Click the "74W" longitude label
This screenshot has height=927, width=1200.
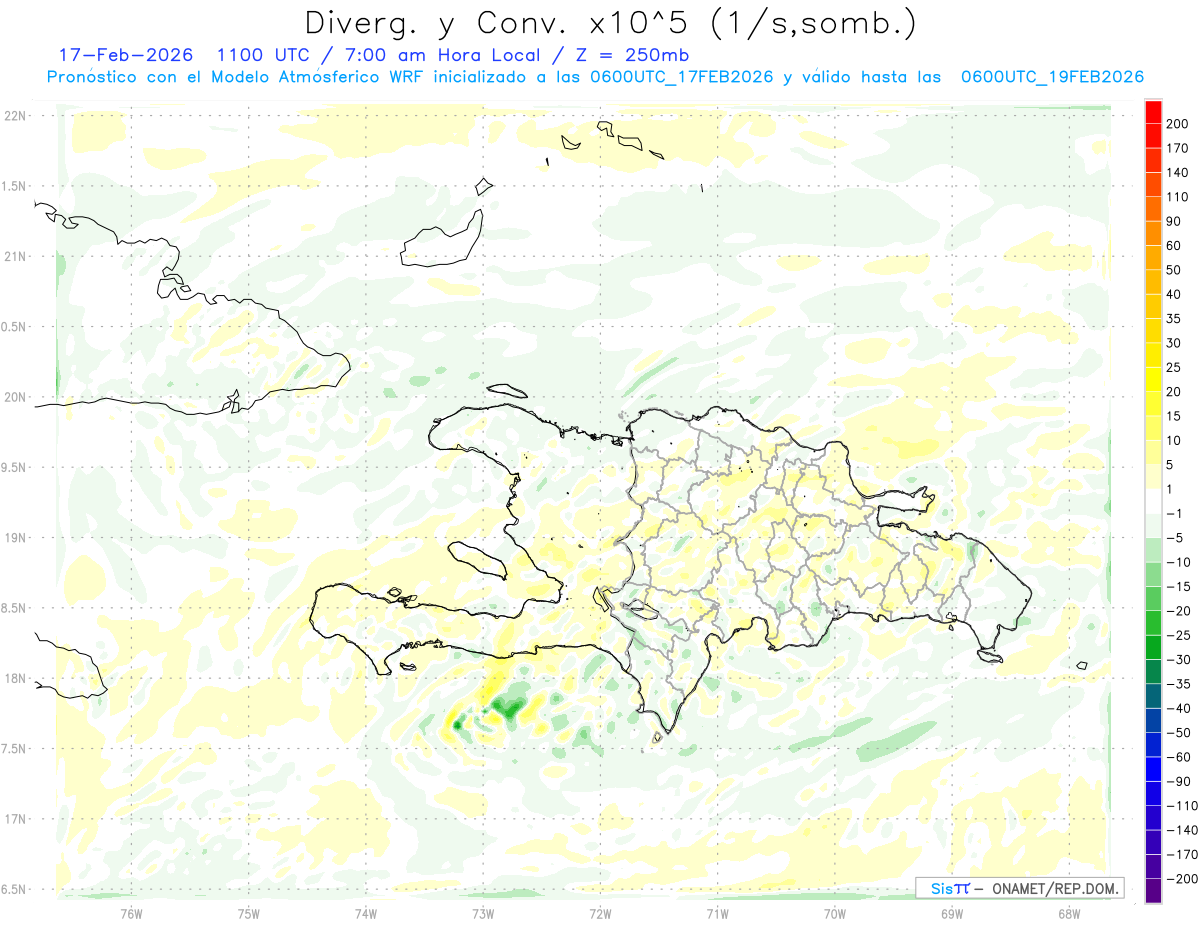coord(366,913)
